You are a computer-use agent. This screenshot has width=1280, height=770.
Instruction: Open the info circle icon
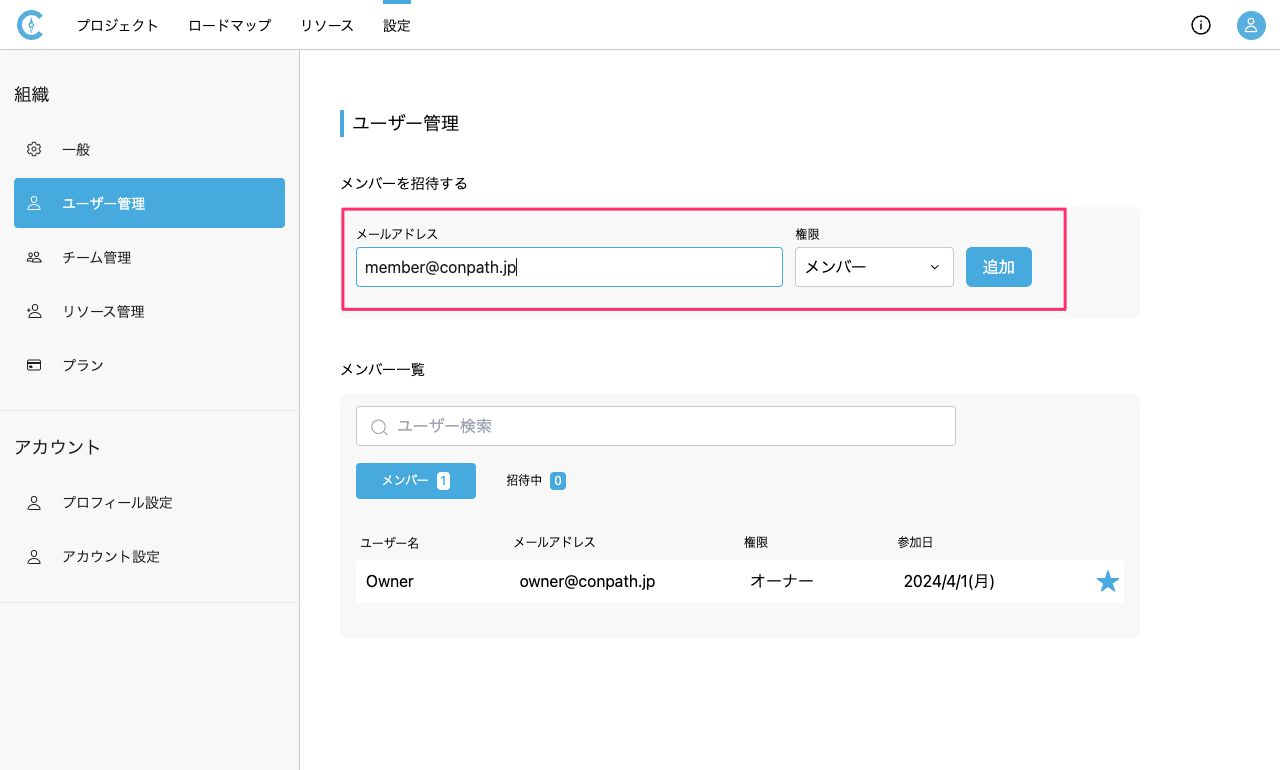tap(1201, 25)
